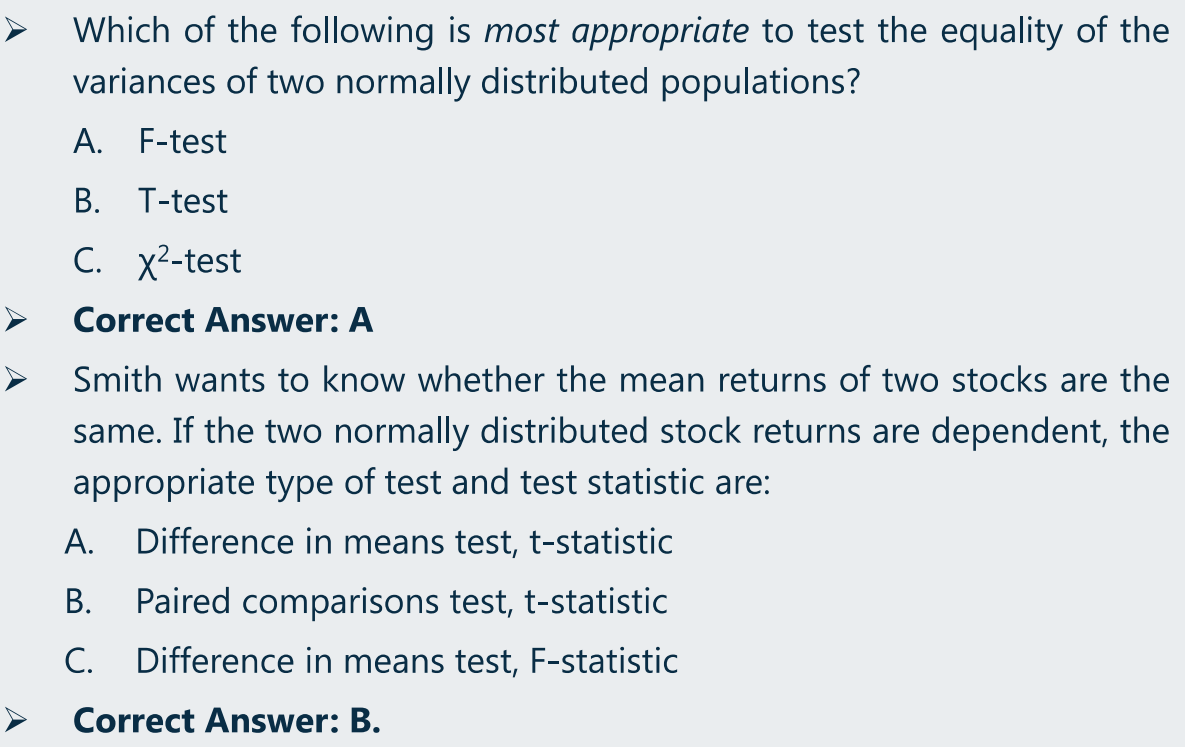
Task: Select answer option "F-test"
Action: coord(182,142)
